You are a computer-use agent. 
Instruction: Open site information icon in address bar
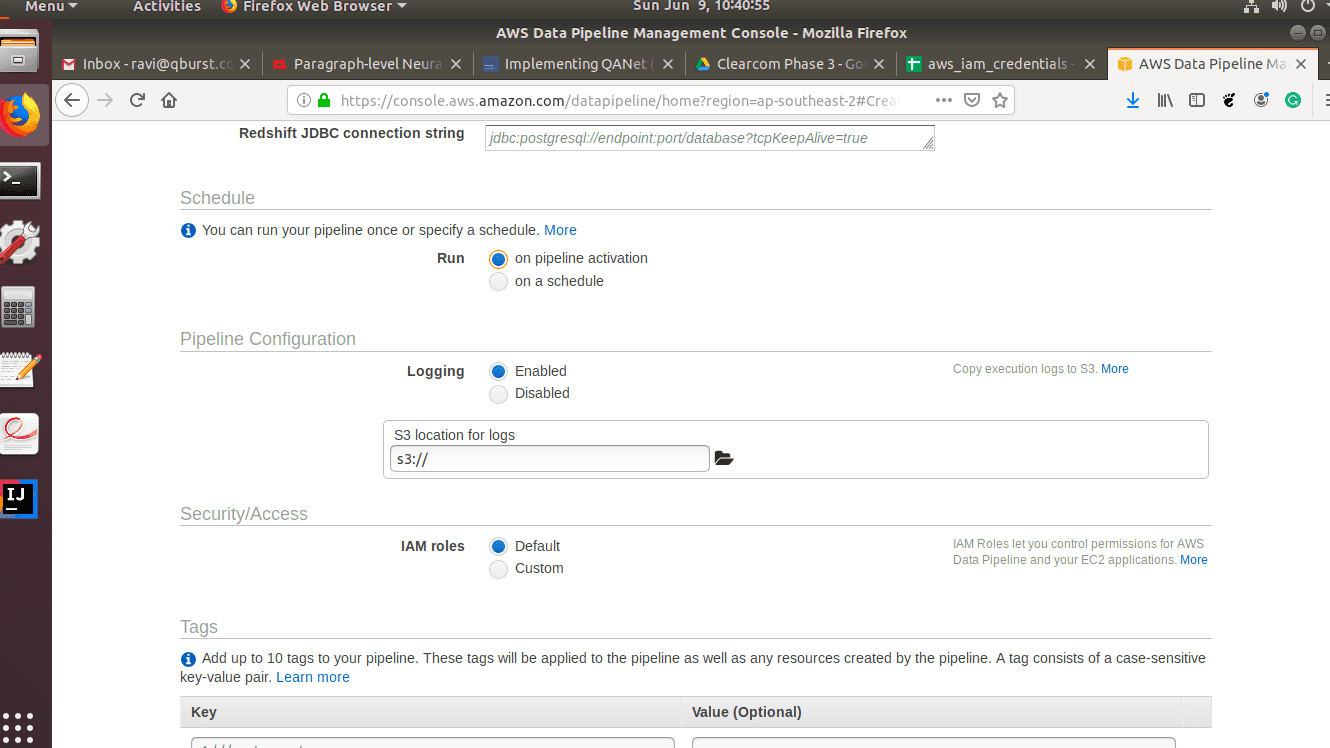click(x=303, y=100)
